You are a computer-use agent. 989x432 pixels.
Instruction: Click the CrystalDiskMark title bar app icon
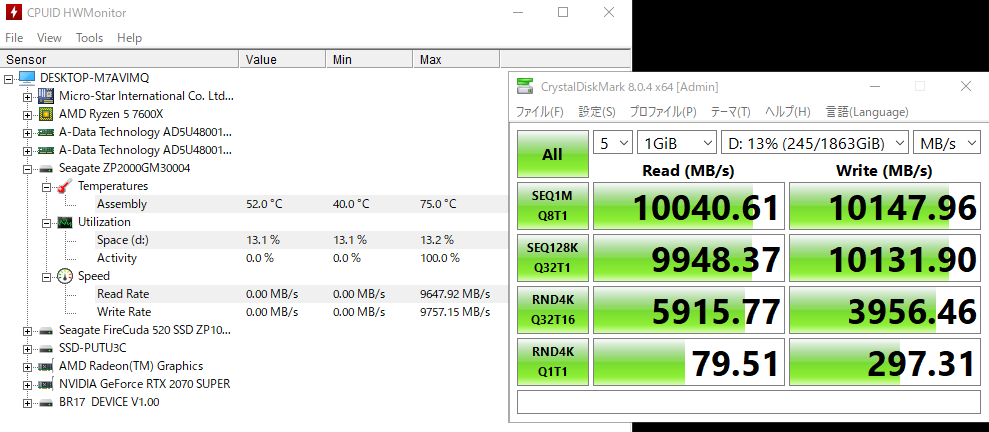[x=524, y=86]
